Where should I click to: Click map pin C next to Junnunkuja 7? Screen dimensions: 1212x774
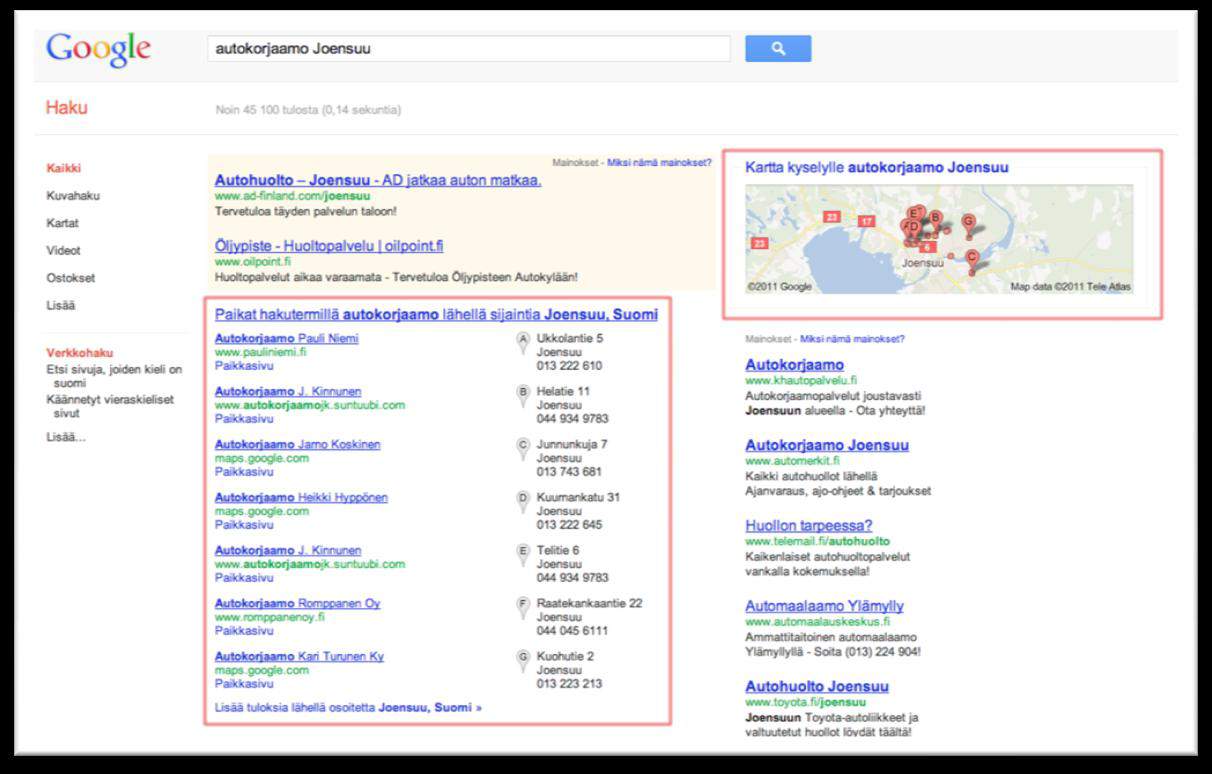coord(522,450)
